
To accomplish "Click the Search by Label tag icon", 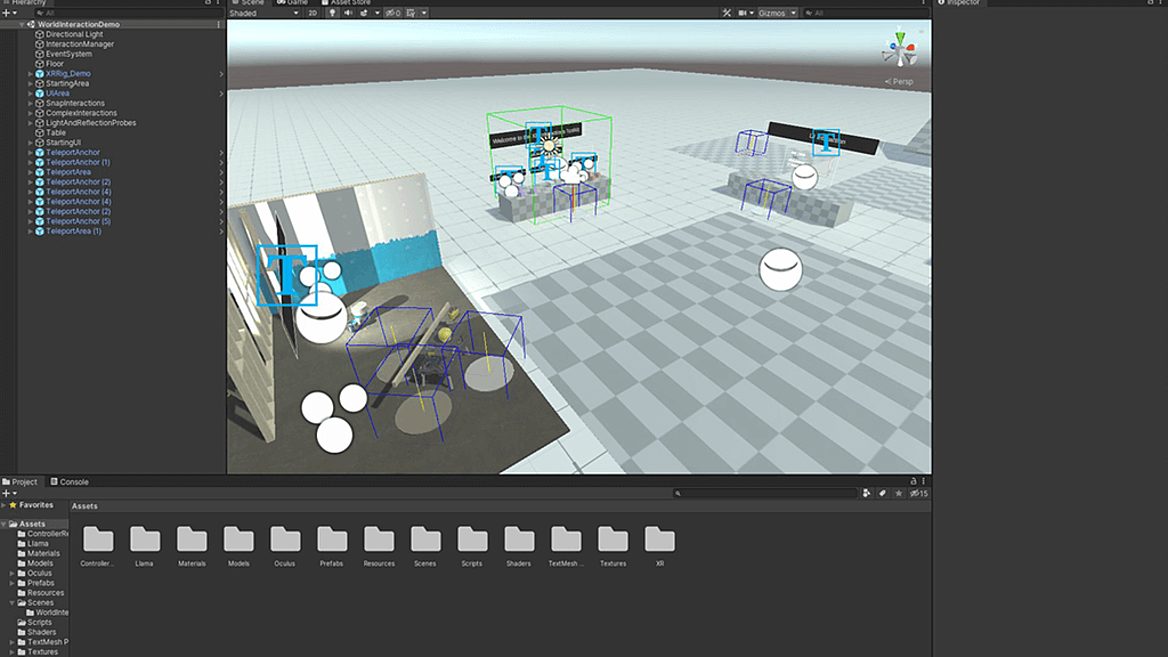I will pyautogui.click(x=882, y=493).
